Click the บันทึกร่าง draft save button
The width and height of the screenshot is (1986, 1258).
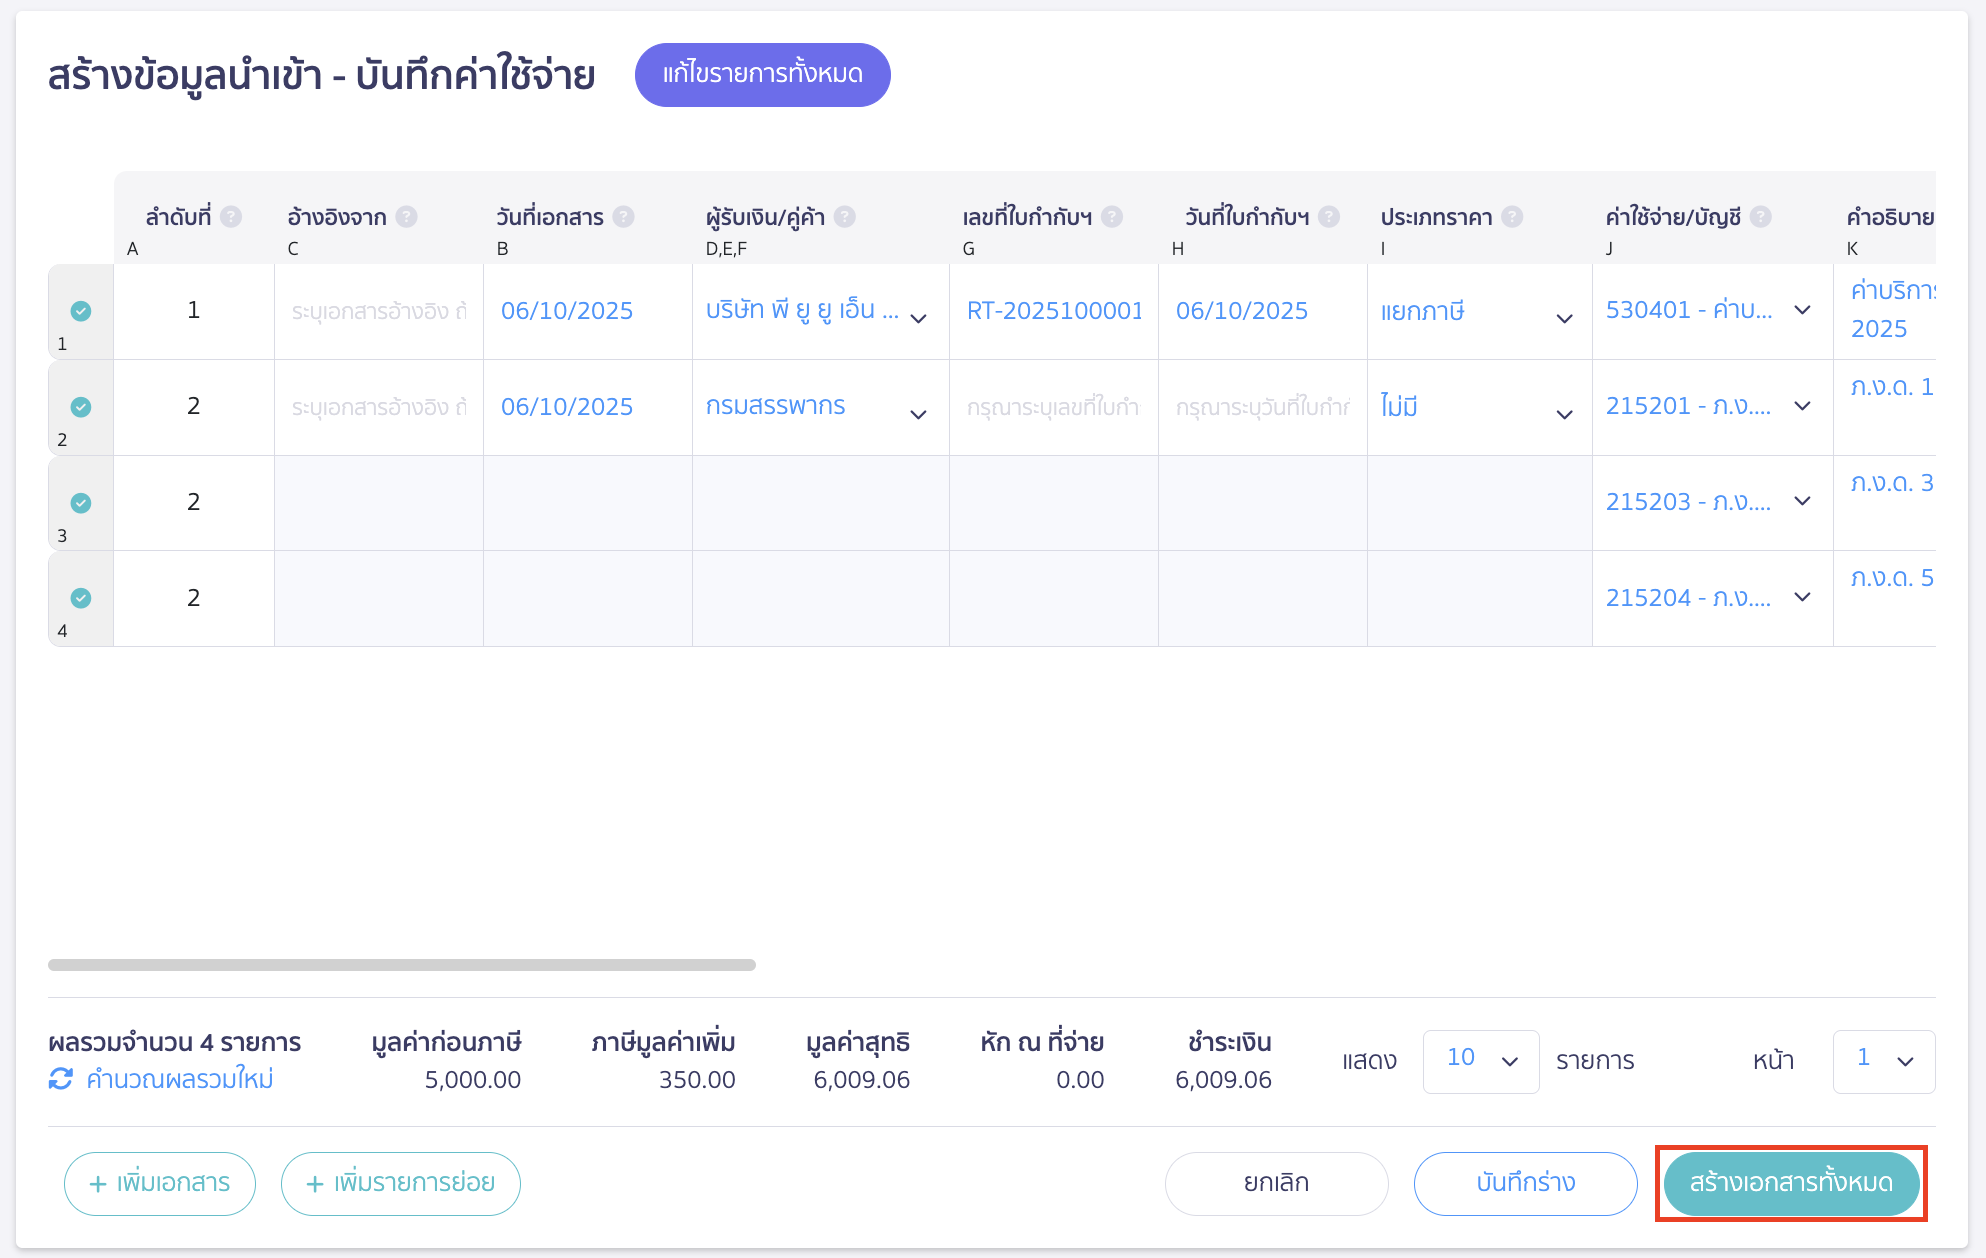[x=1524, y=1183]
